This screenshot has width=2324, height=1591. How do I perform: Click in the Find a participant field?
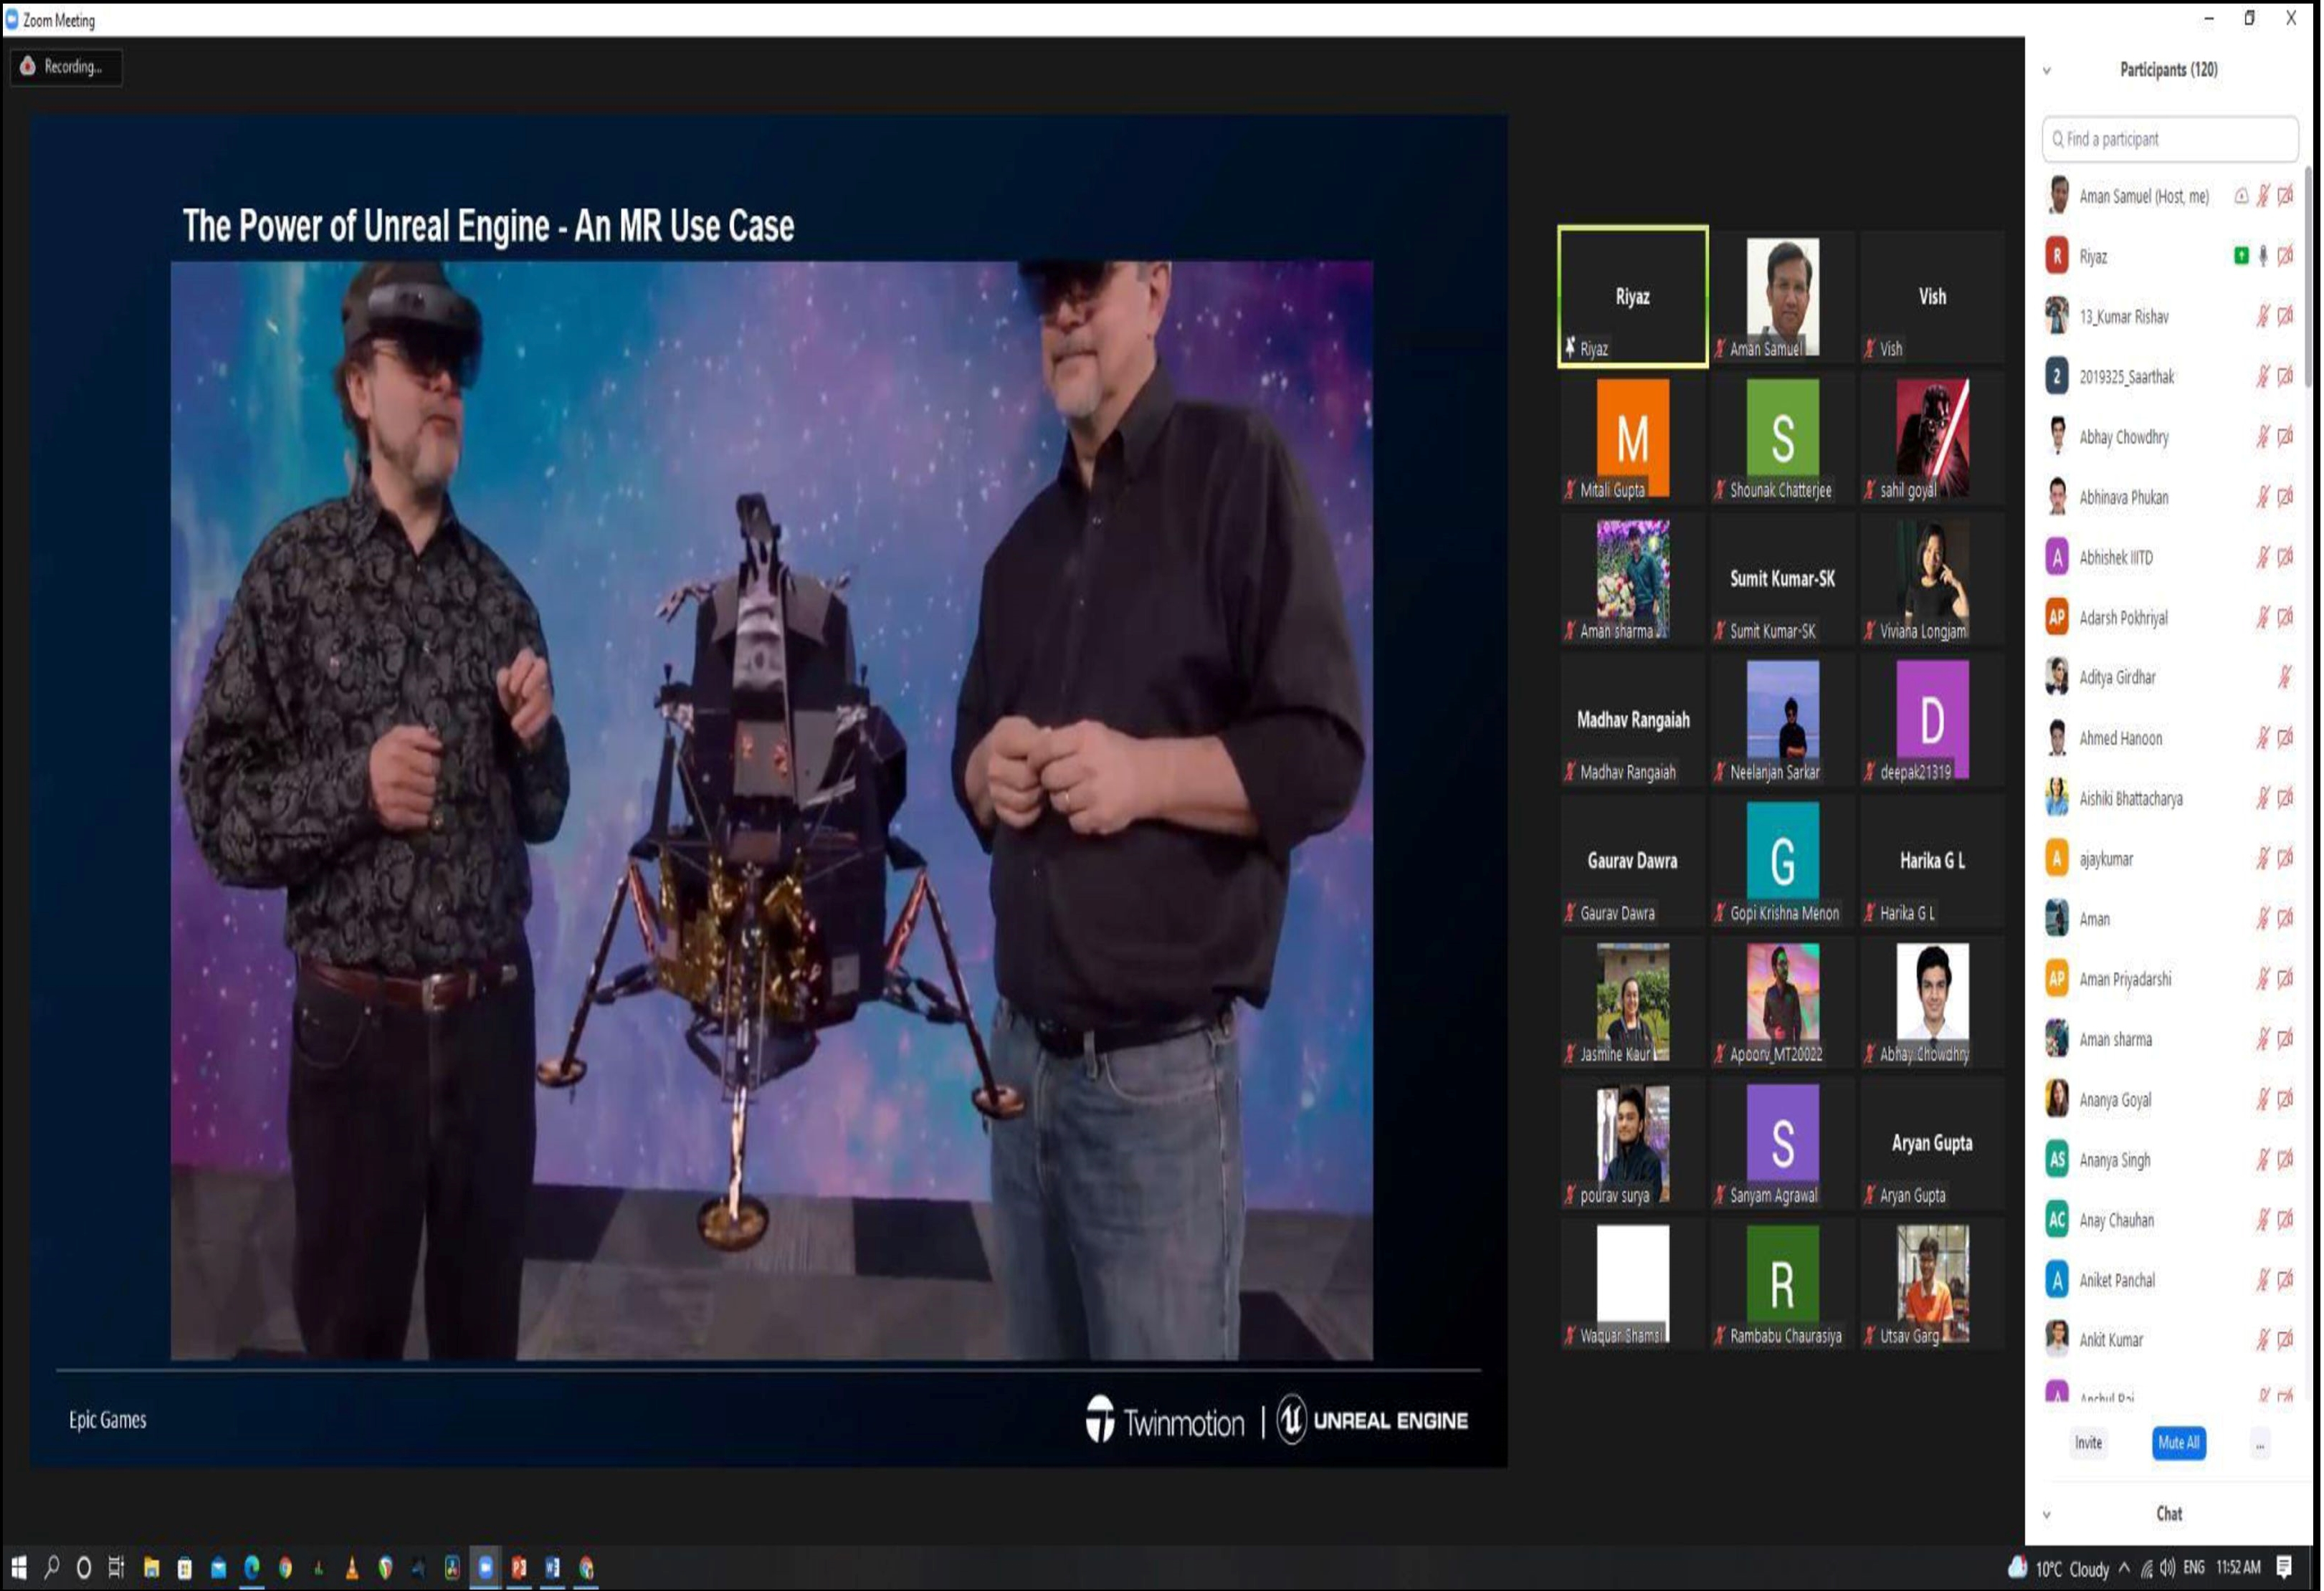click(2170, 139)
